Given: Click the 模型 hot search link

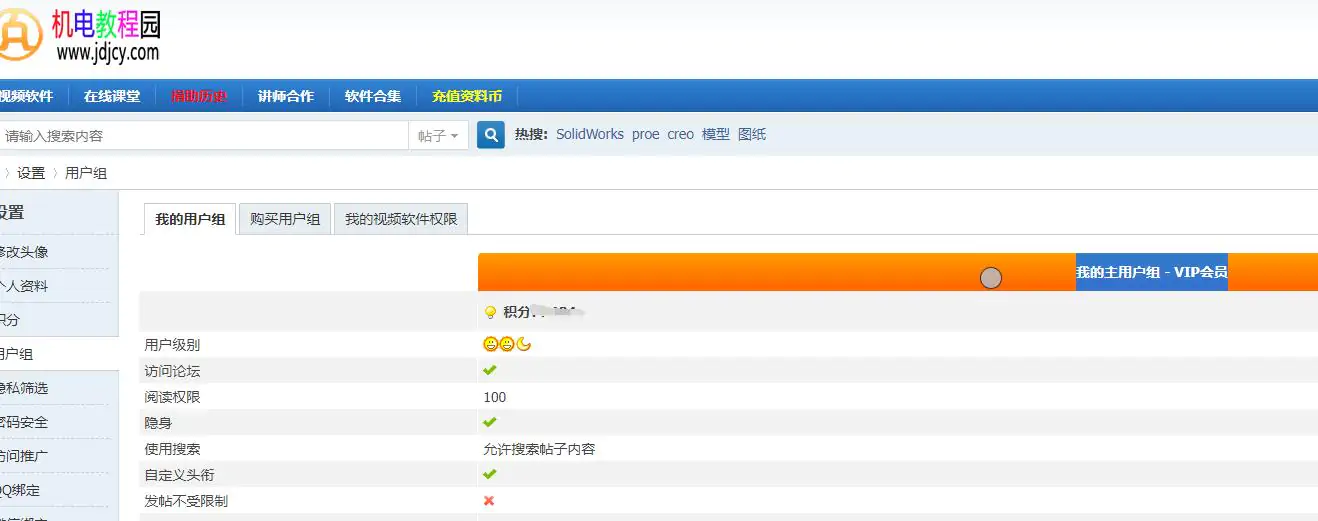Looking at the screenshot, I should point(716,134).
